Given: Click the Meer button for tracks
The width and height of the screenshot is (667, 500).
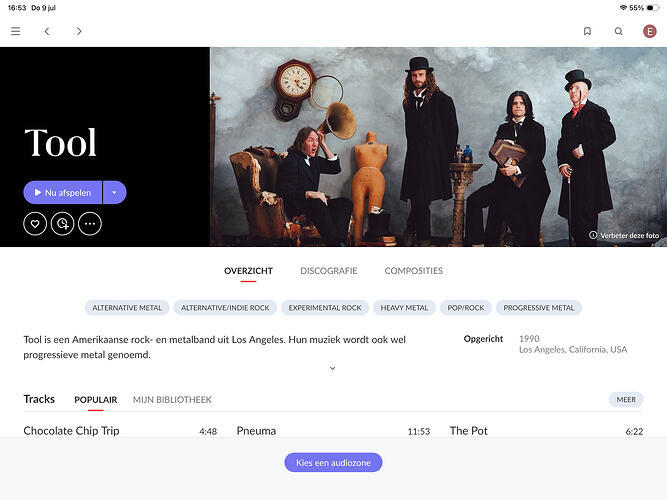Looking at the screenshot, I should [x=626, y=400].
